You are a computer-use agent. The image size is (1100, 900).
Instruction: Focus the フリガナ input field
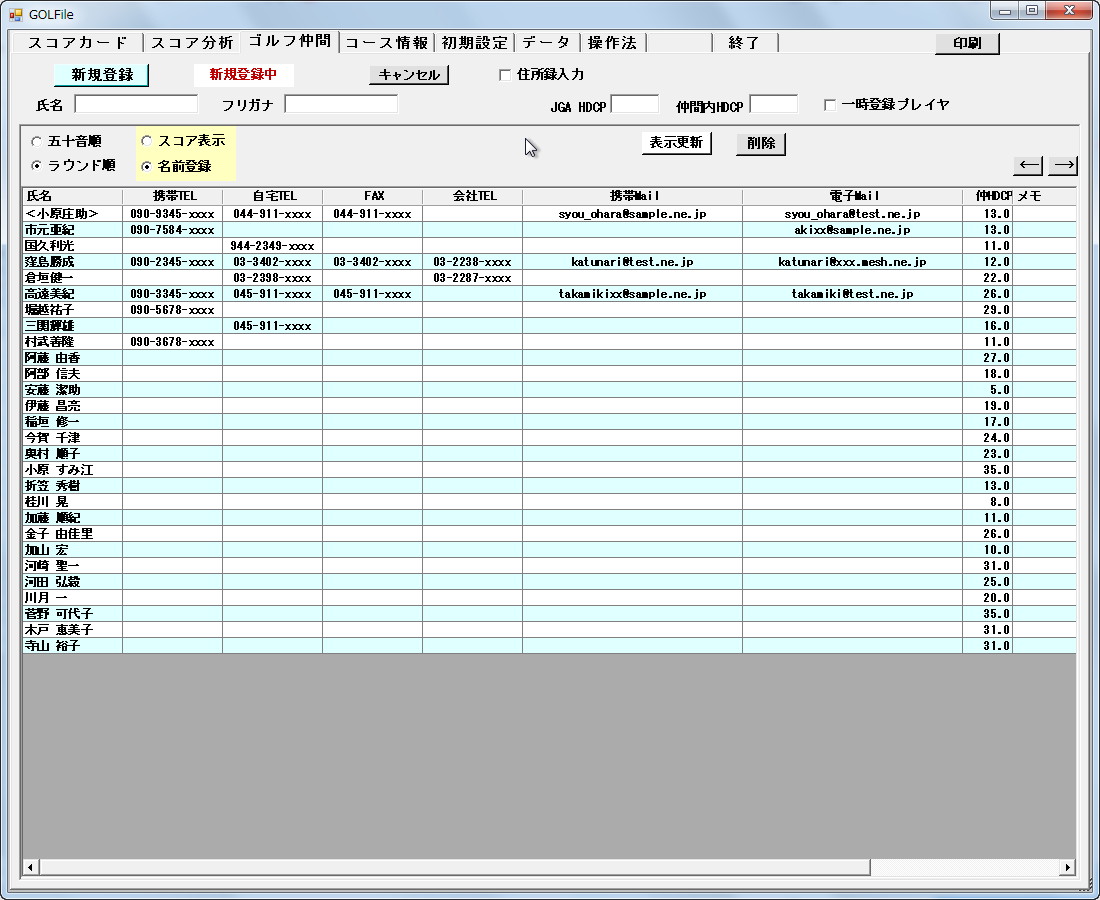(341, 104)
